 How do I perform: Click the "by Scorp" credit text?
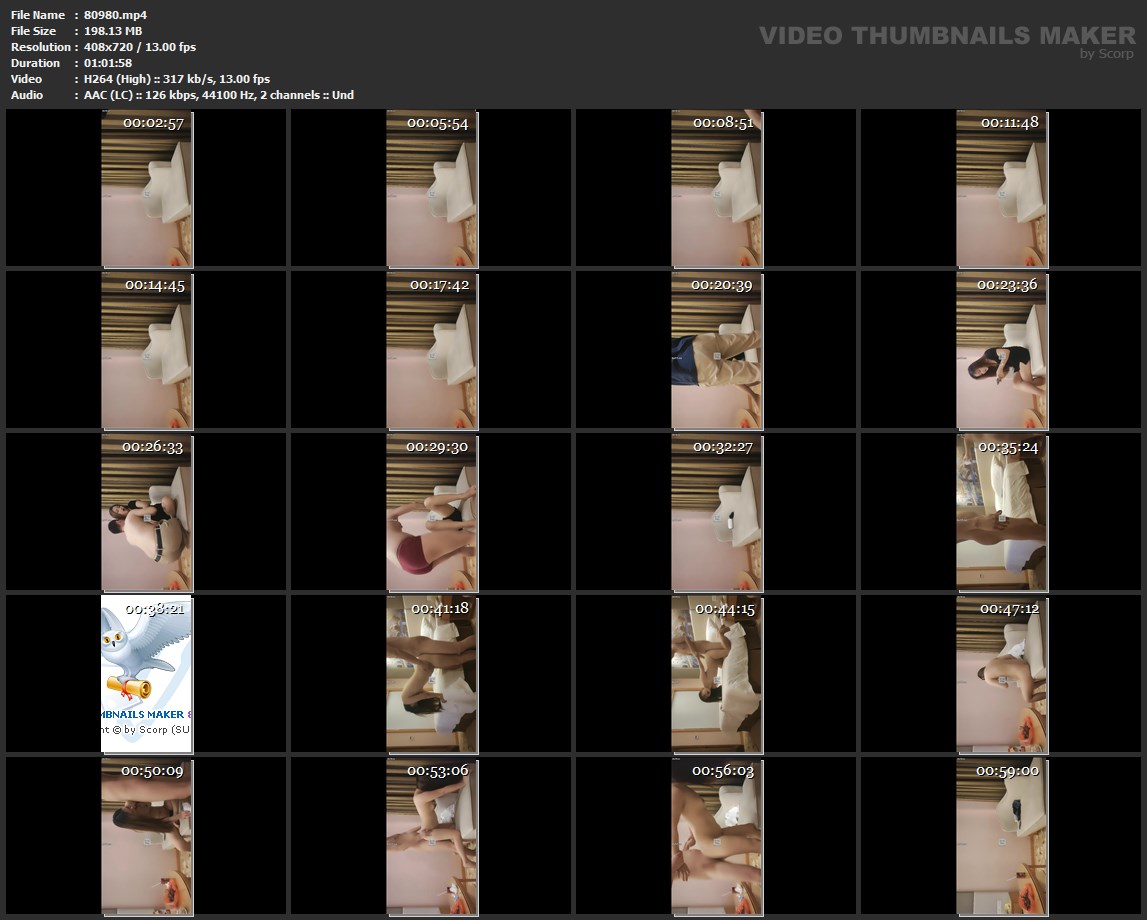1106,54
